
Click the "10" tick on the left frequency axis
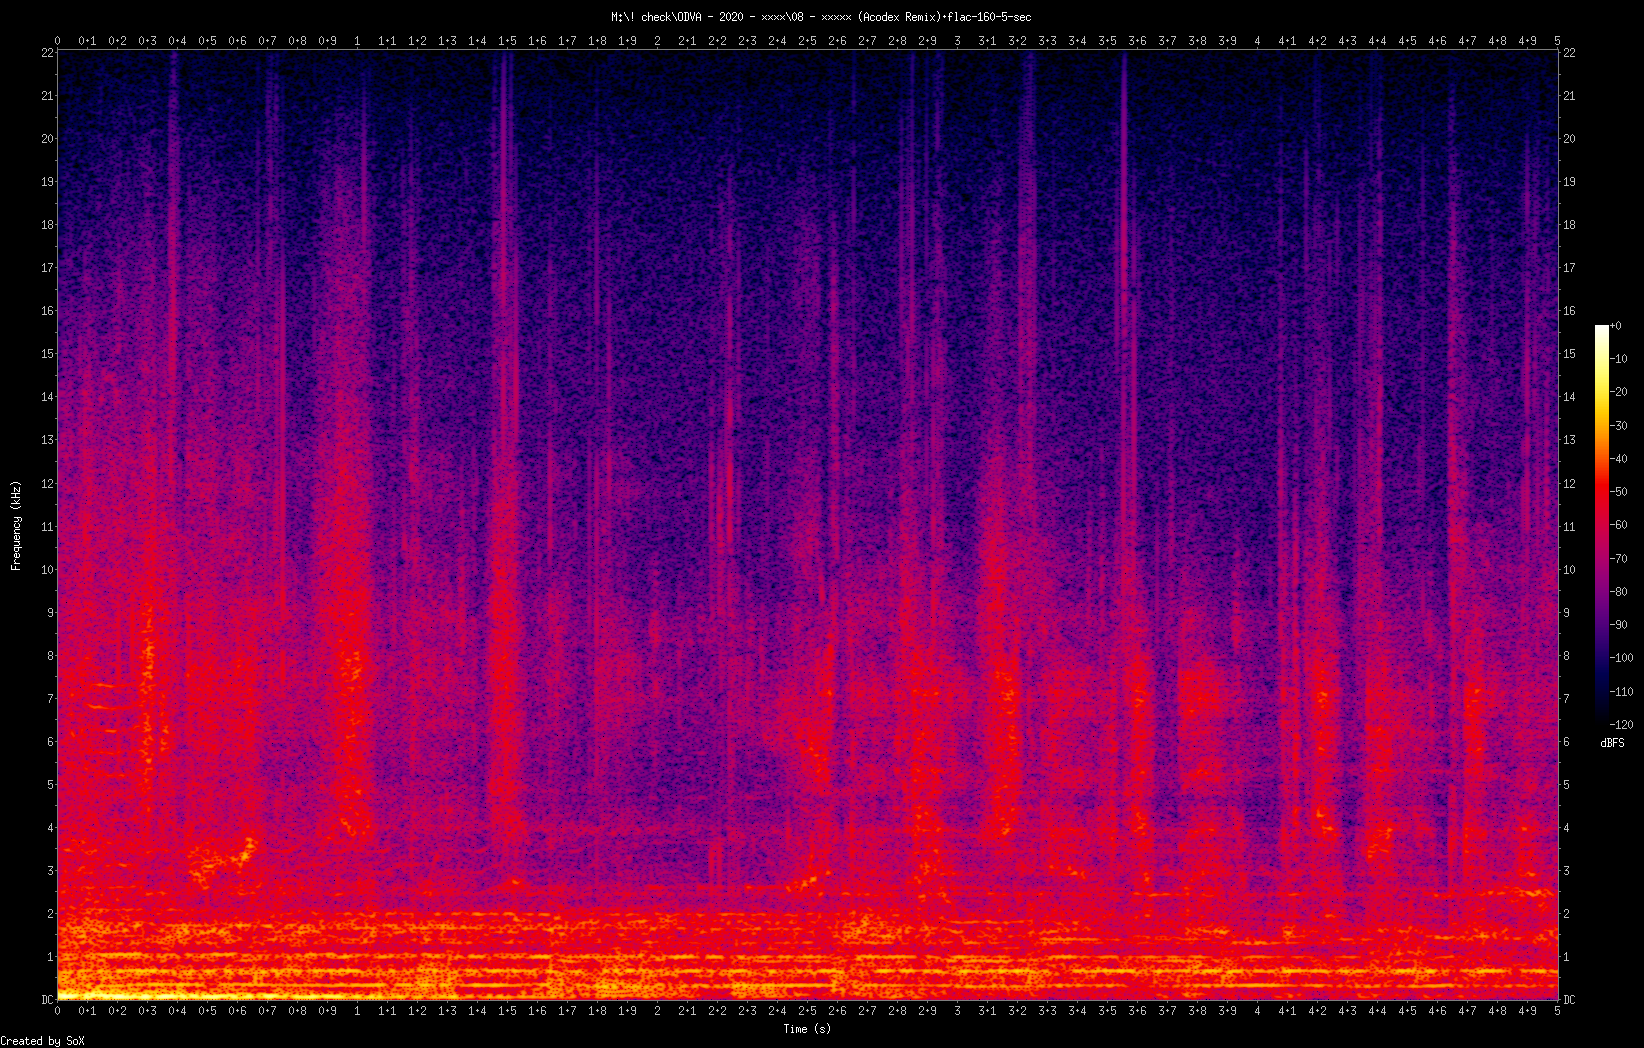click(47, 570)
